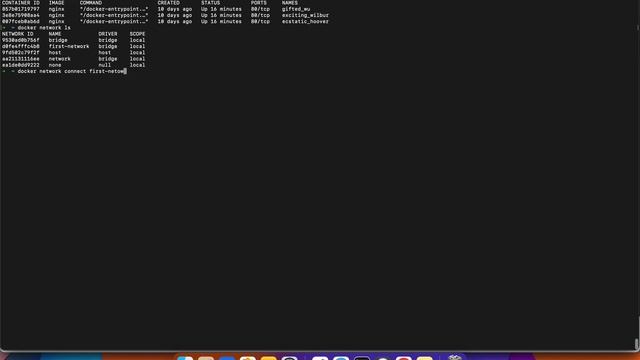
Task: Click the STATUS column header
Action: click(210, 3)
